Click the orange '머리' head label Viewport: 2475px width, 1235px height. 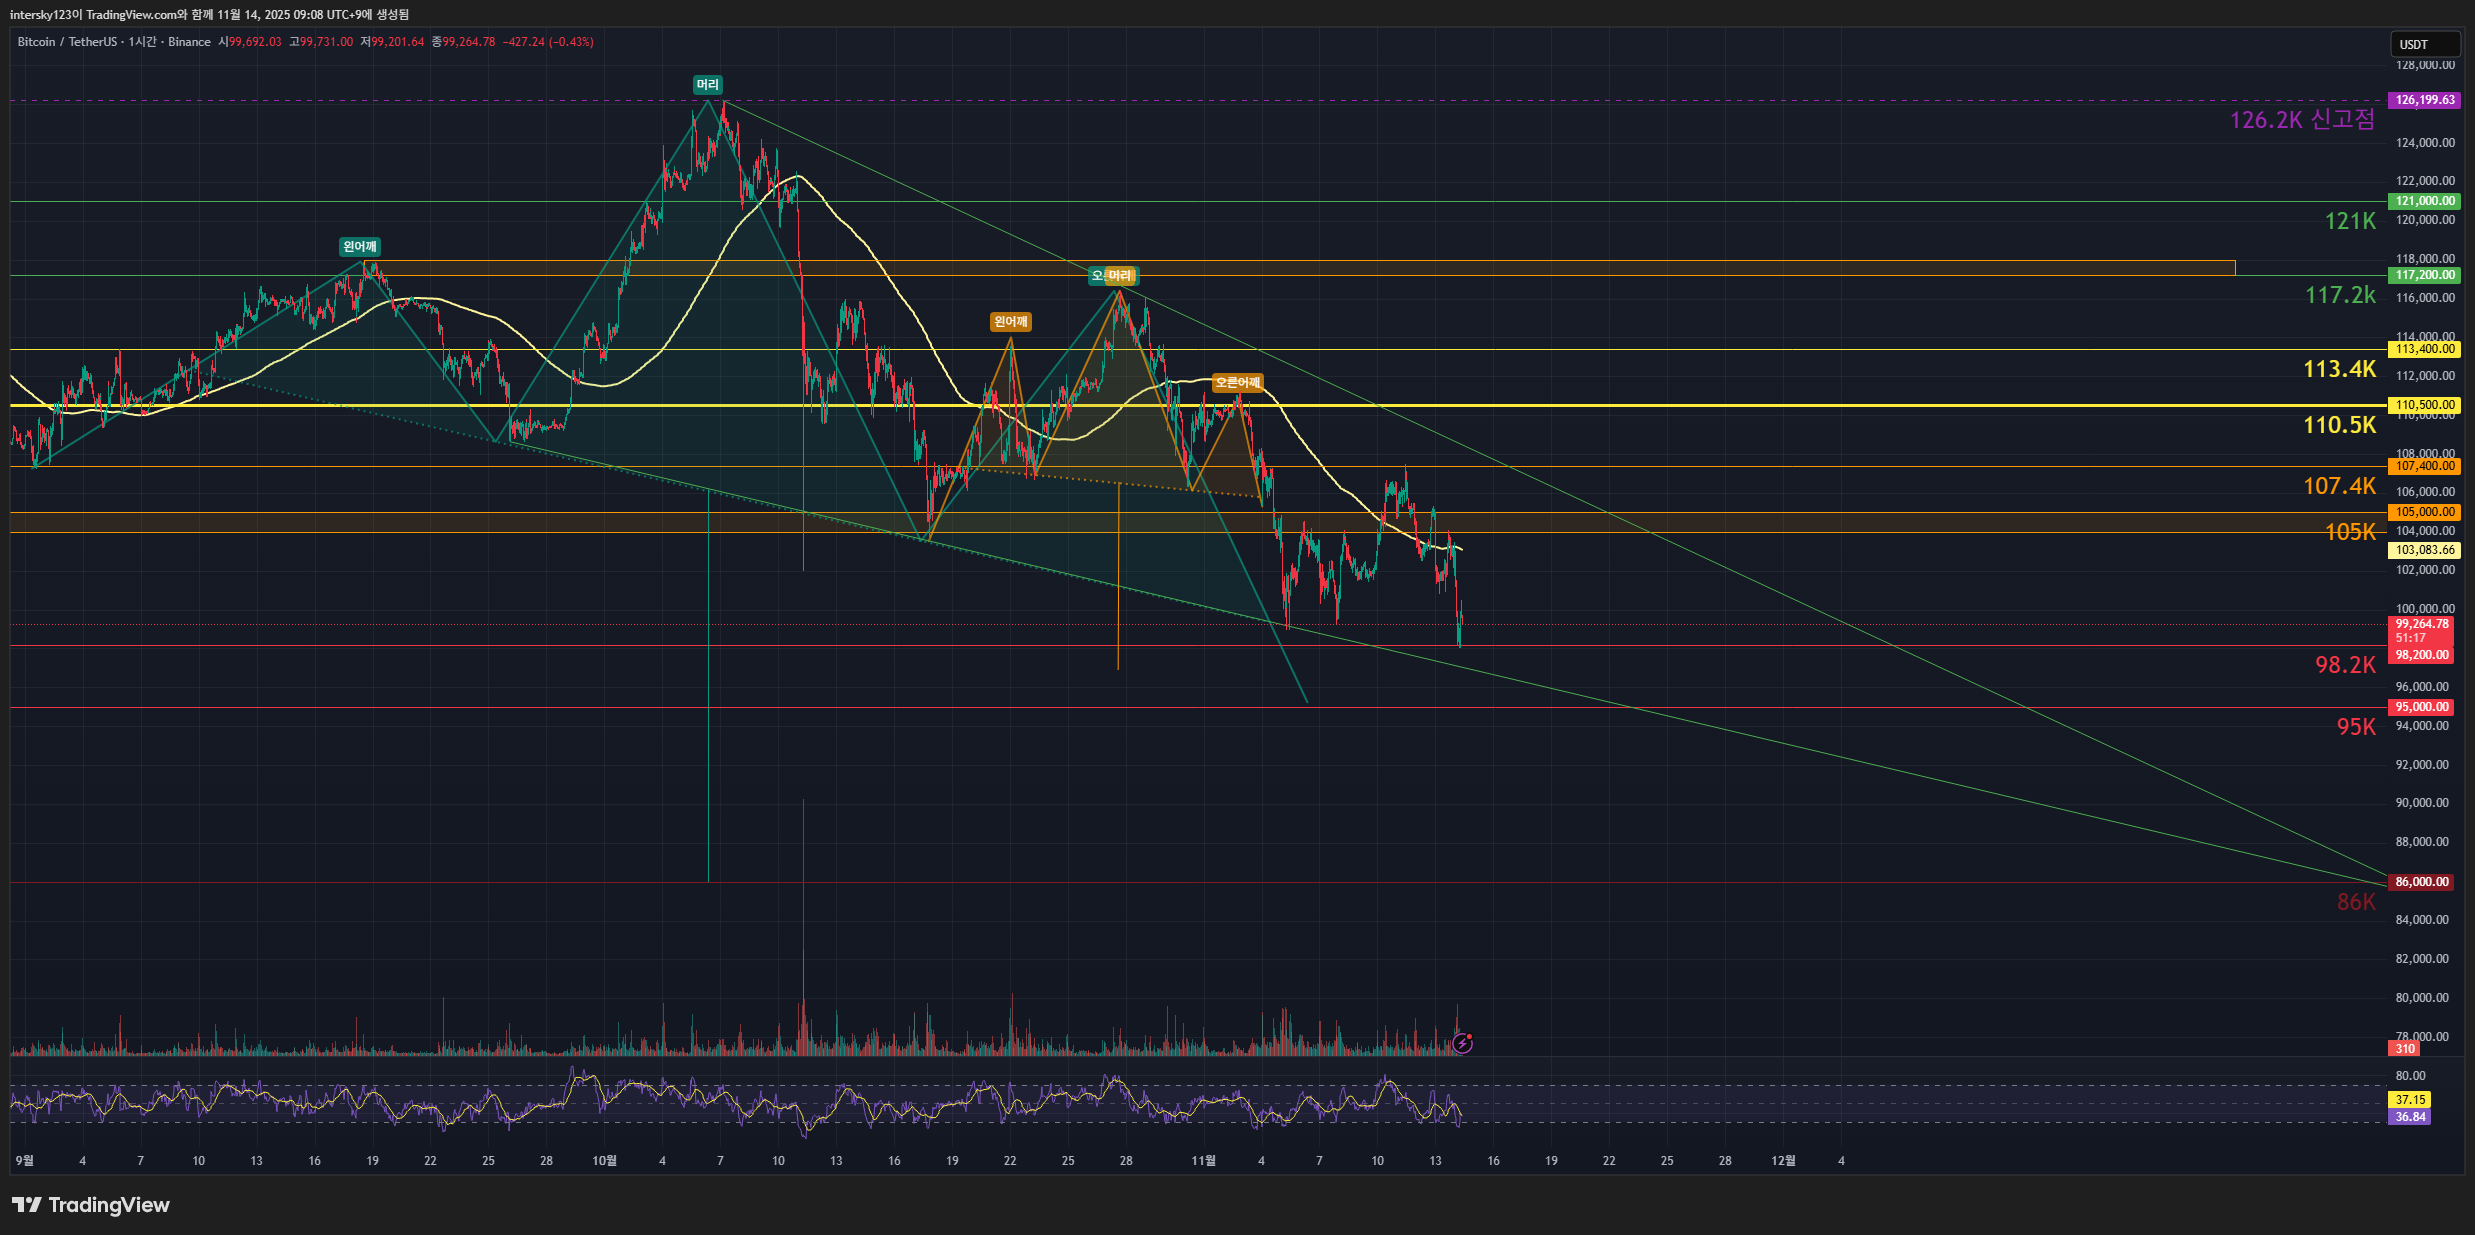point(1121,276)
